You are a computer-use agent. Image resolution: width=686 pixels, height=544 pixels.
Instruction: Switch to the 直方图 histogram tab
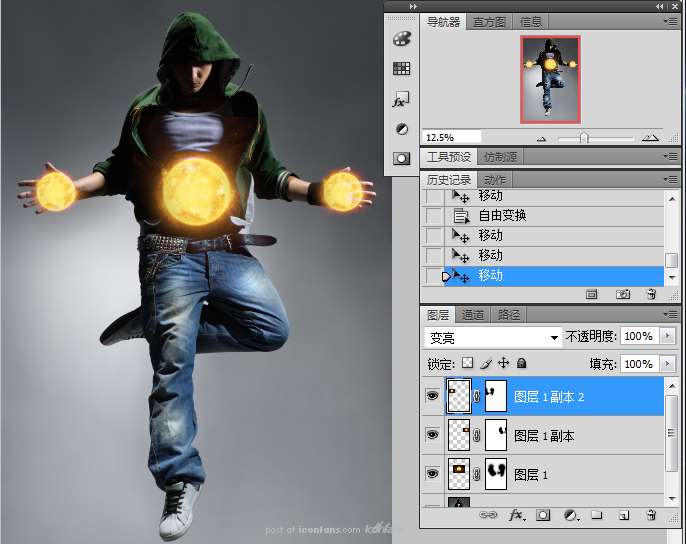489,22
